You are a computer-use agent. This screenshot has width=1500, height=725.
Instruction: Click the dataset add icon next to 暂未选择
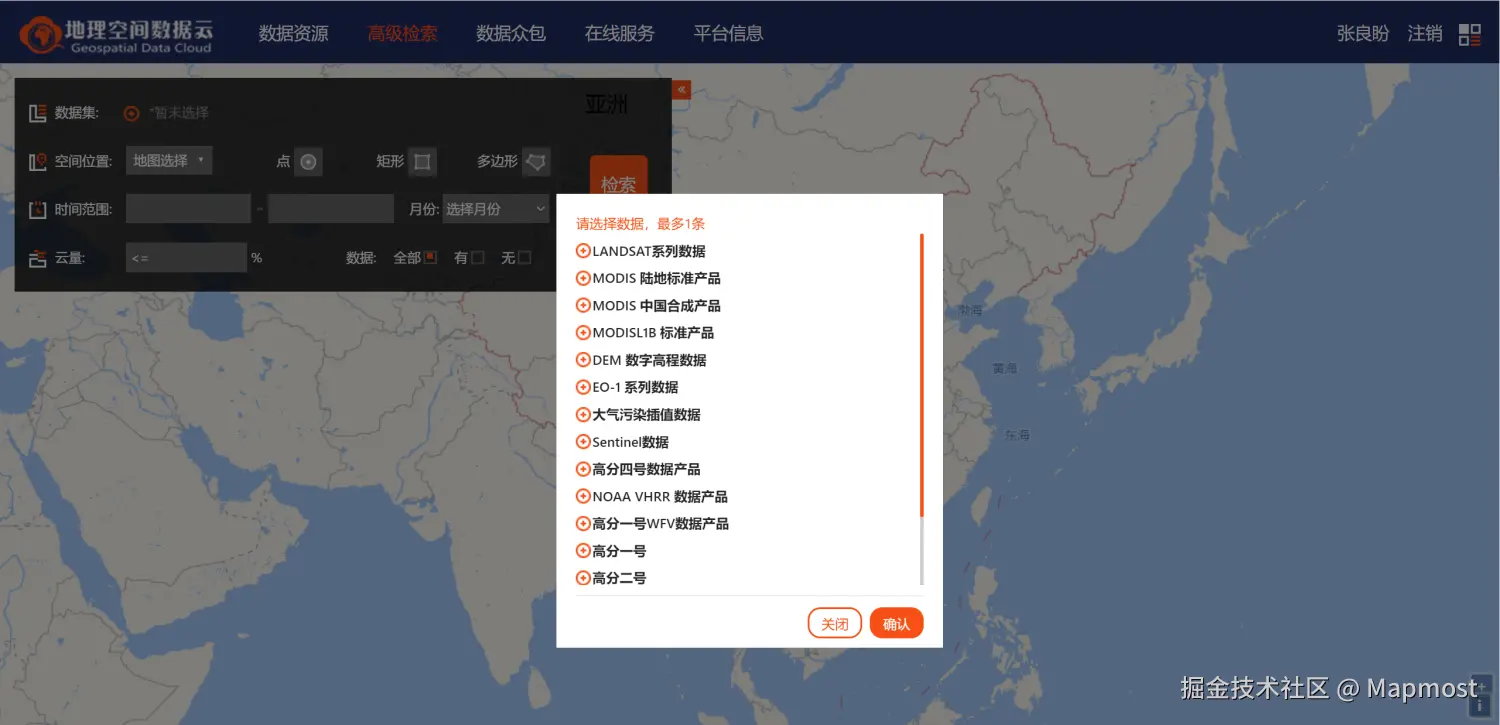click(131, 113)
